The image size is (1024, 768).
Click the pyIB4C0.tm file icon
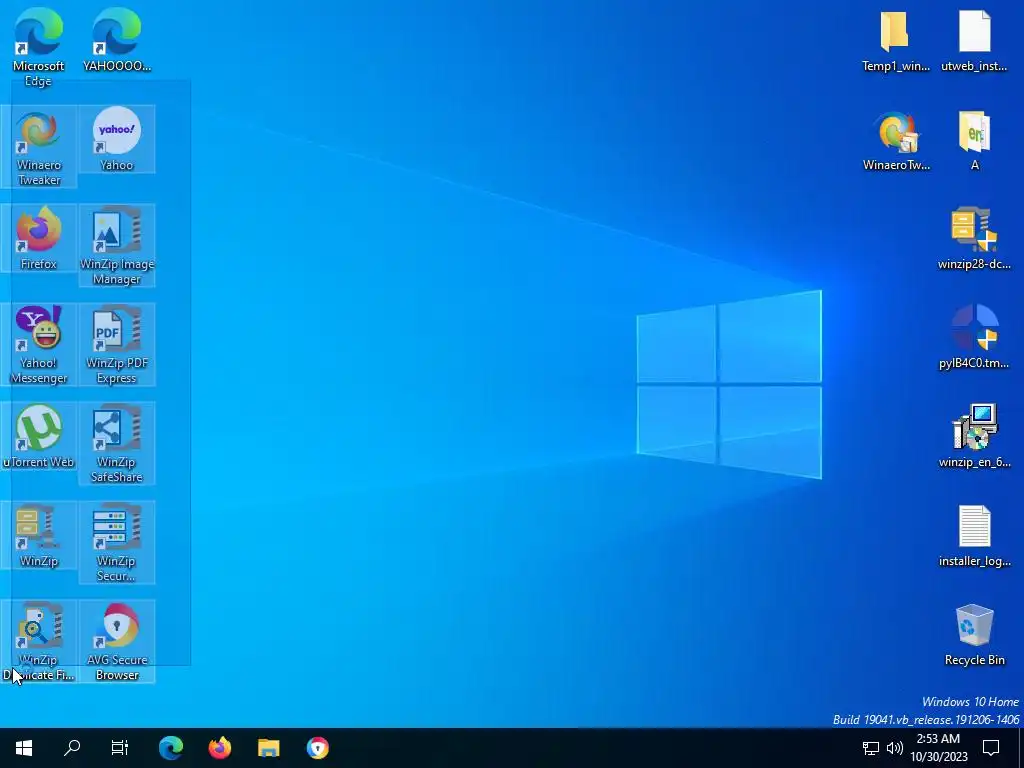(974, 337)
